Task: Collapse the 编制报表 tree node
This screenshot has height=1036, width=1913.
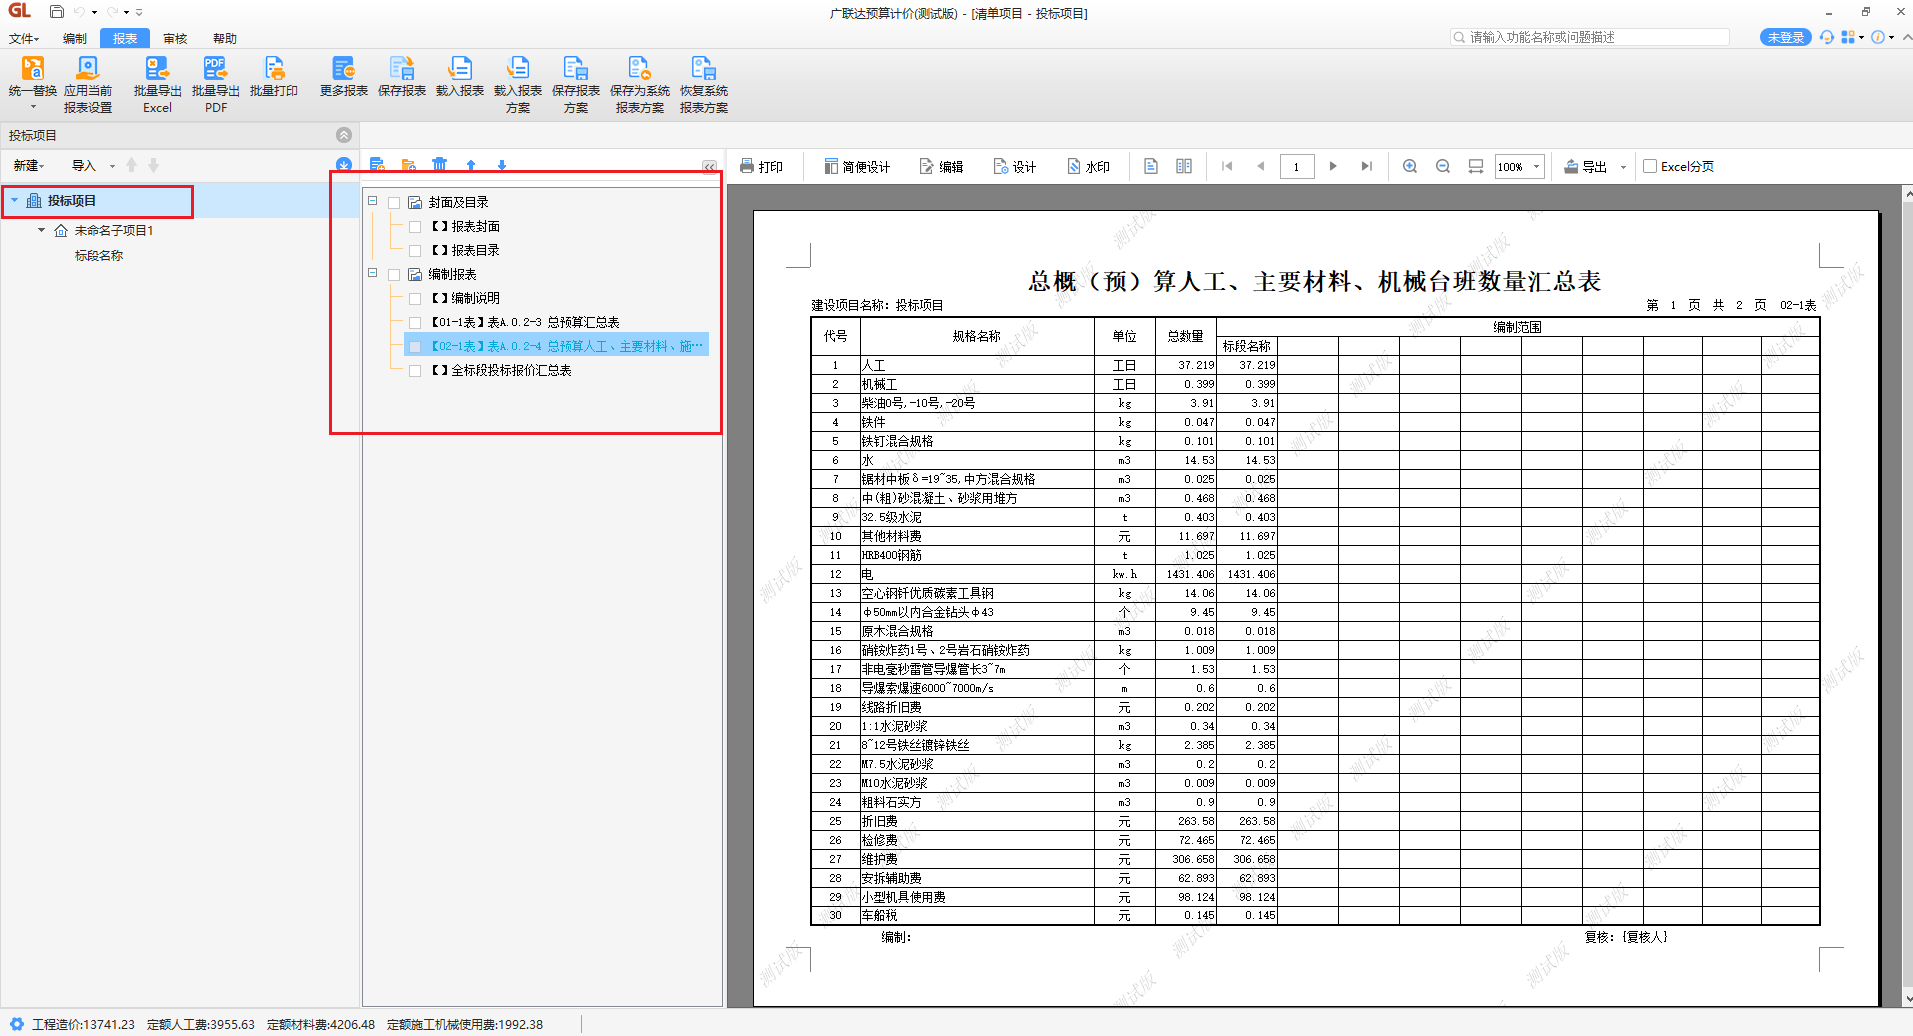Action: pos(373,273)
